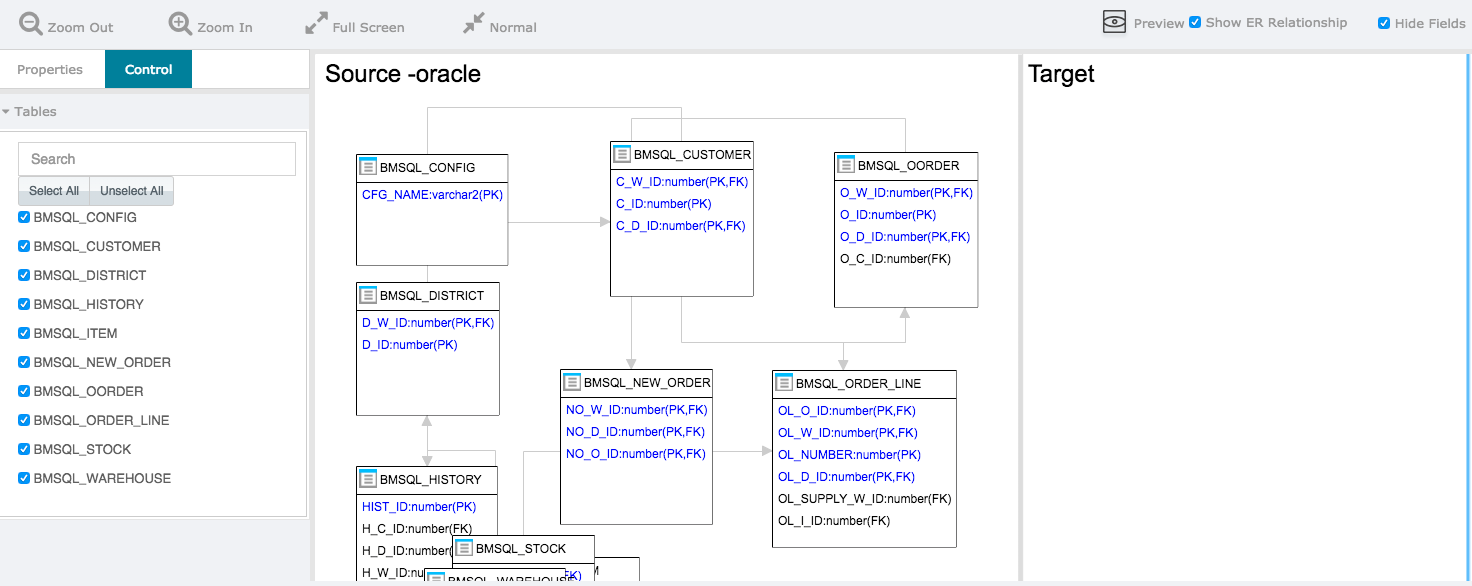Click the OL_I_ID:number(FK) field
Screen dimensions: 1472x586
point(834,521)
